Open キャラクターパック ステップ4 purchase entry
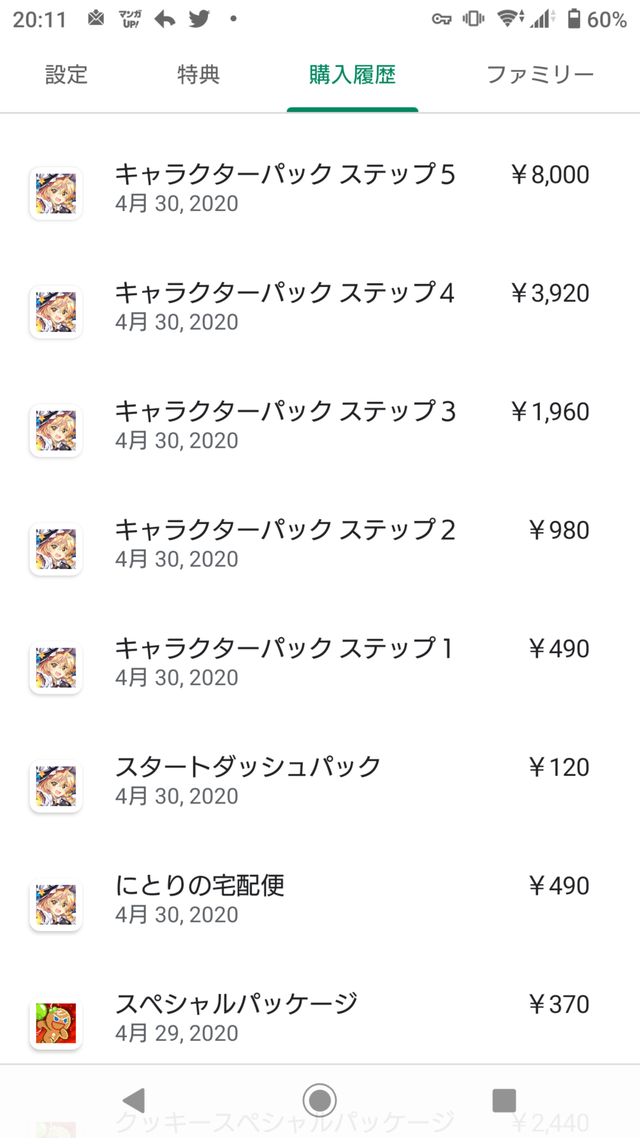 [x=285, y=305]
